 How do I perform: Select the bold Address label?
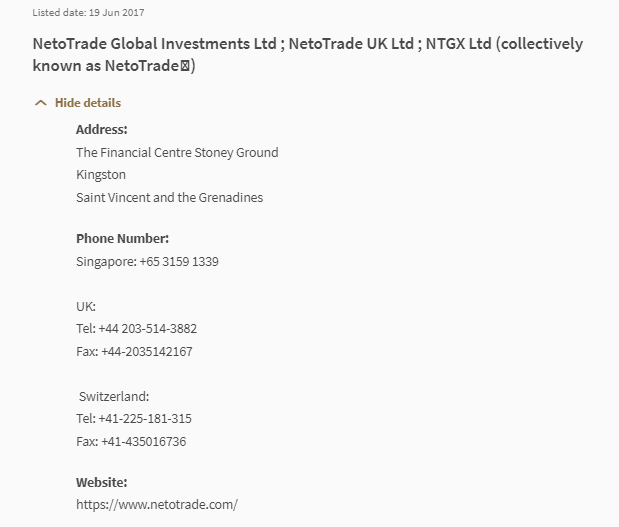(x=102, y=129)
